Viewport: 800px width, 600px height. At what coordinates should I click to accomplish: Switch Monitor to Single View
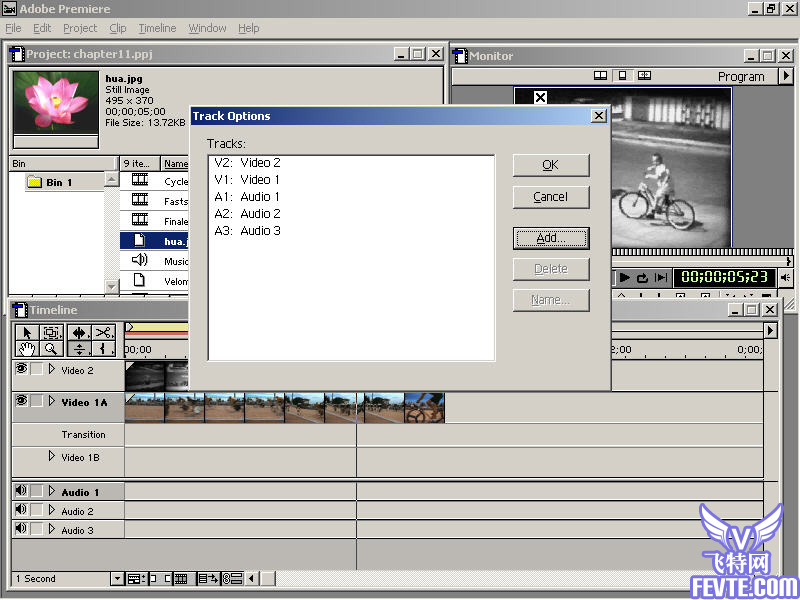click(622, 76)
